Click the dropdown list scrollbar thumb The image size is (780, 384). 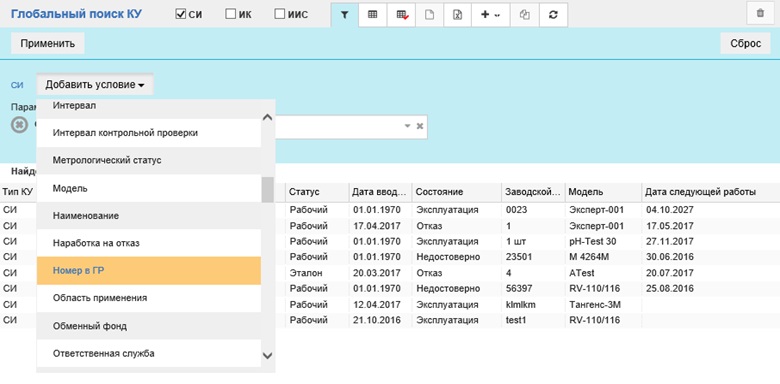click(268, 190)
